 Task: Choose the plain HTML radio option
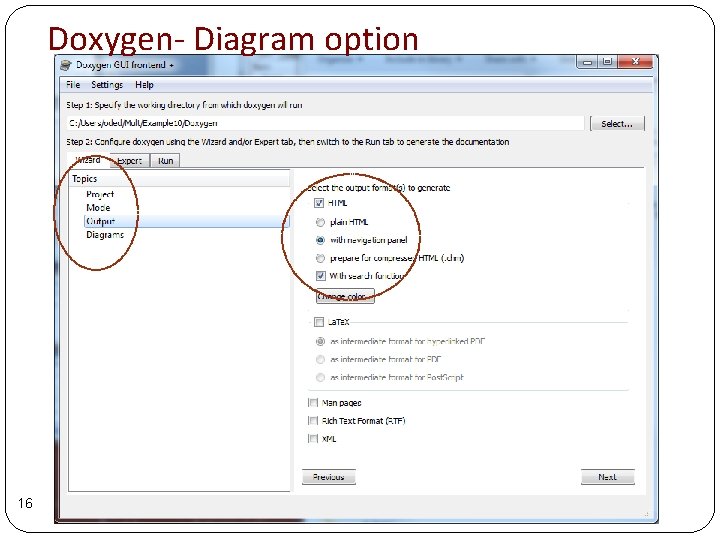click(321, 222)
